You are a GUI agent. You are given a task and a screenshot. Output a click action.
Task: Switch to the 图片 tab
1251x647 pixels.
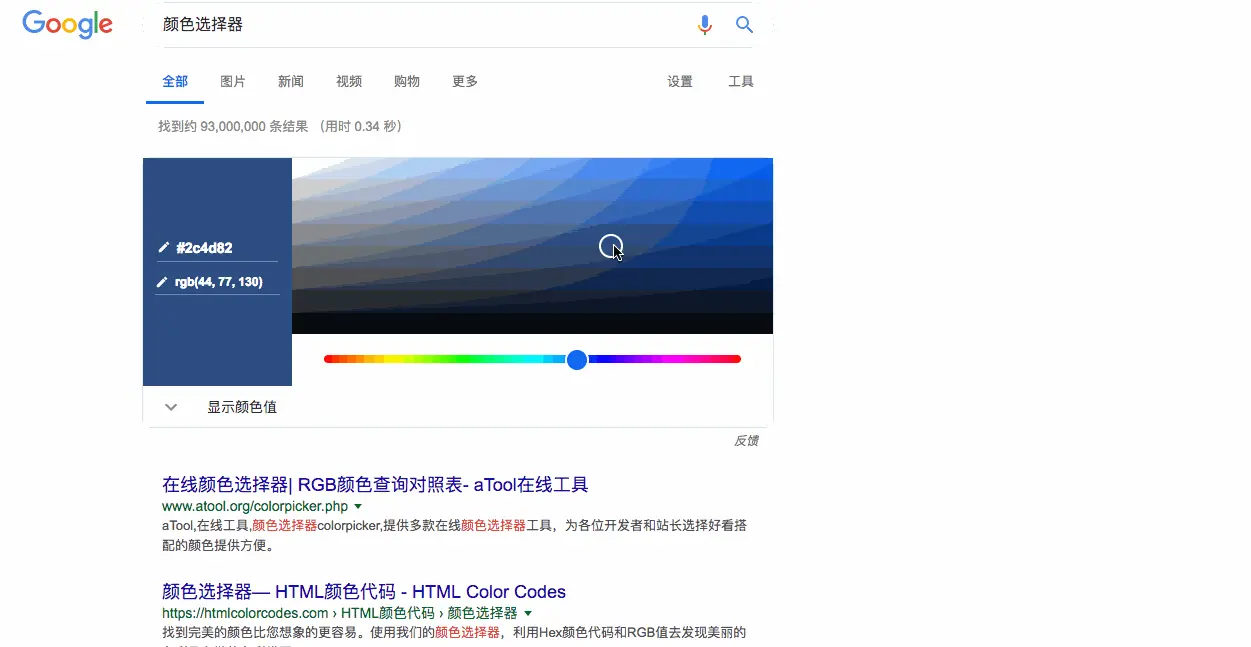coord(232,82)
